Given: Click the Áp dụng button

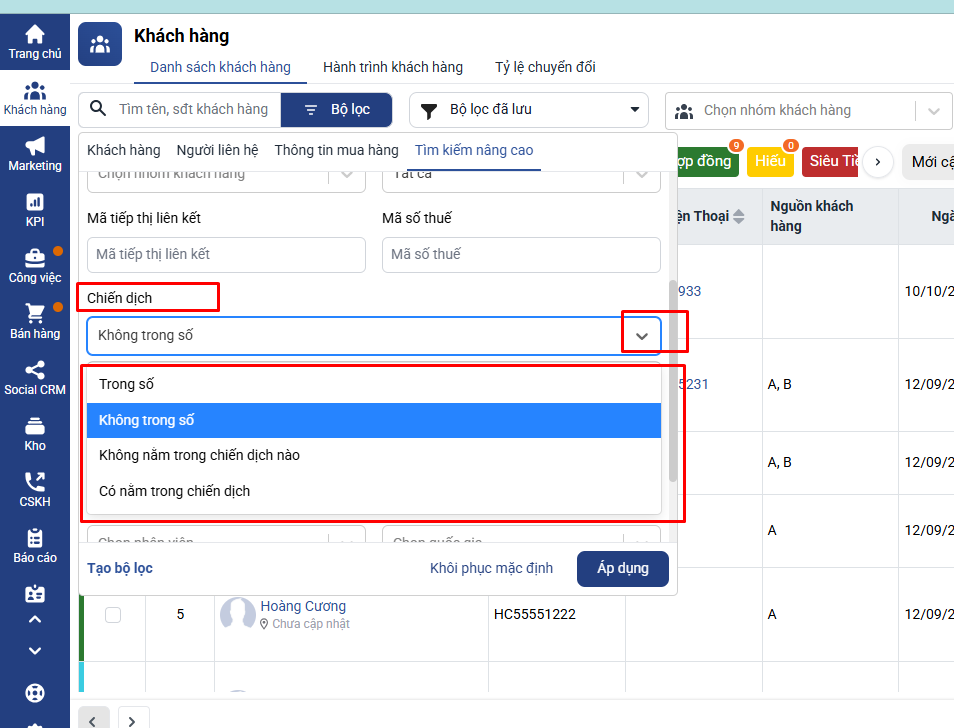Looking at the screenshot, I should pos(622,568).
